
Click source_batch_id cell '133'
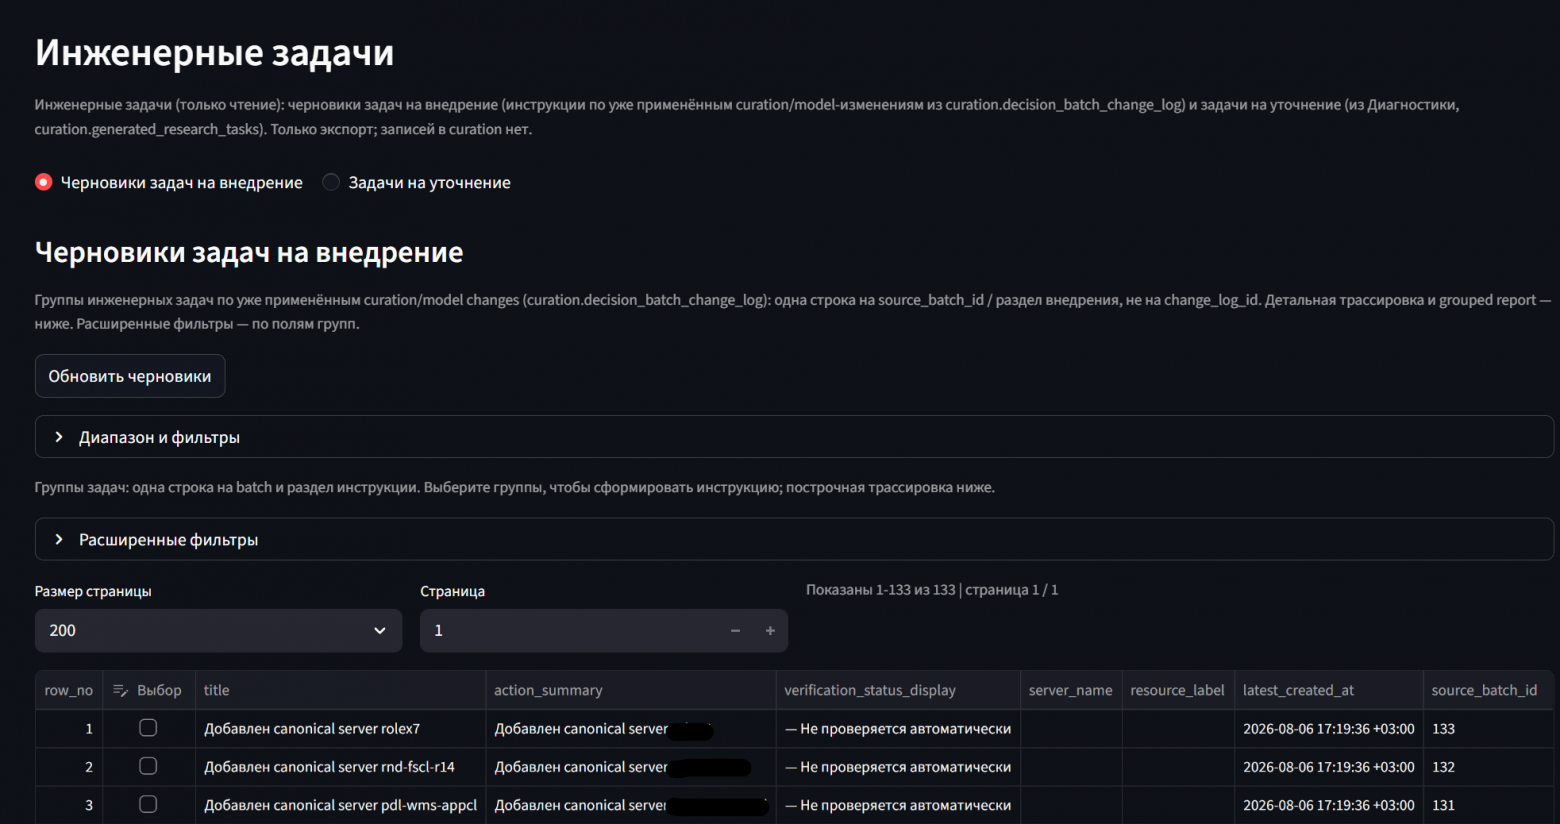pos(1488,729)
